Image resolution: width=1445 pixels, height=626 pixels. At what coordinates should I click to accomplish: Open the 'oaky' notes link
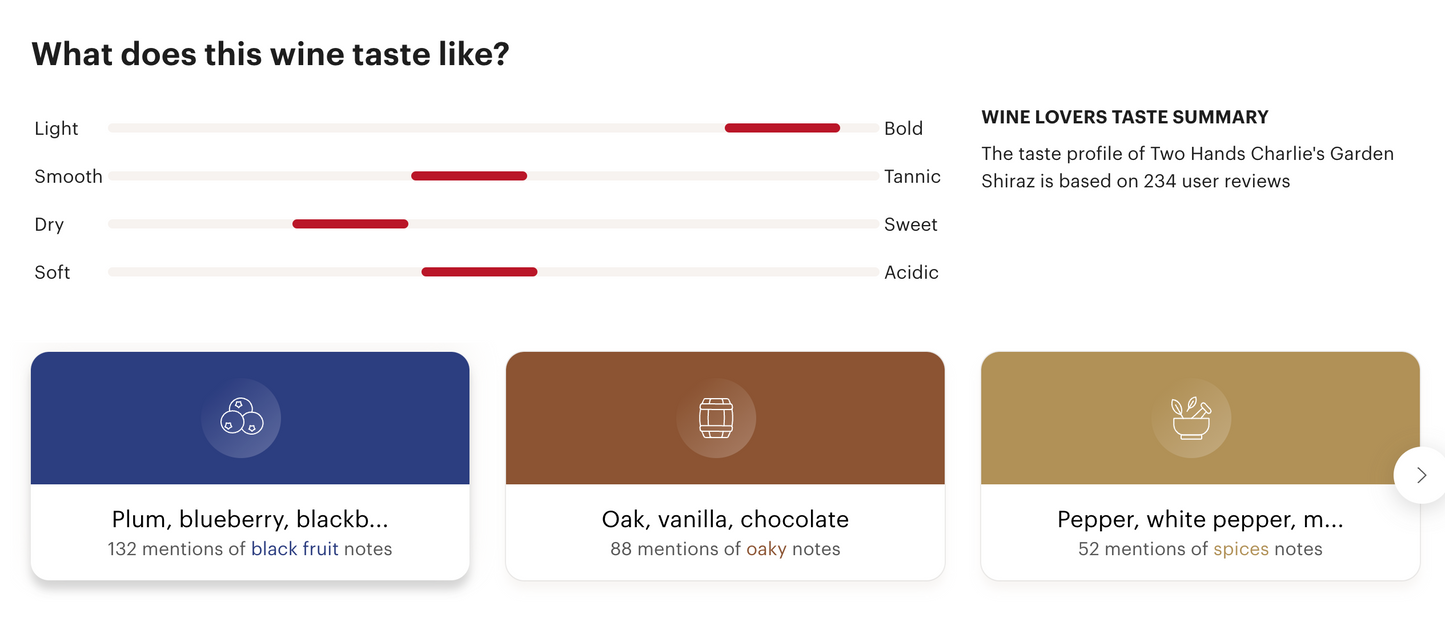click(766, 549)
